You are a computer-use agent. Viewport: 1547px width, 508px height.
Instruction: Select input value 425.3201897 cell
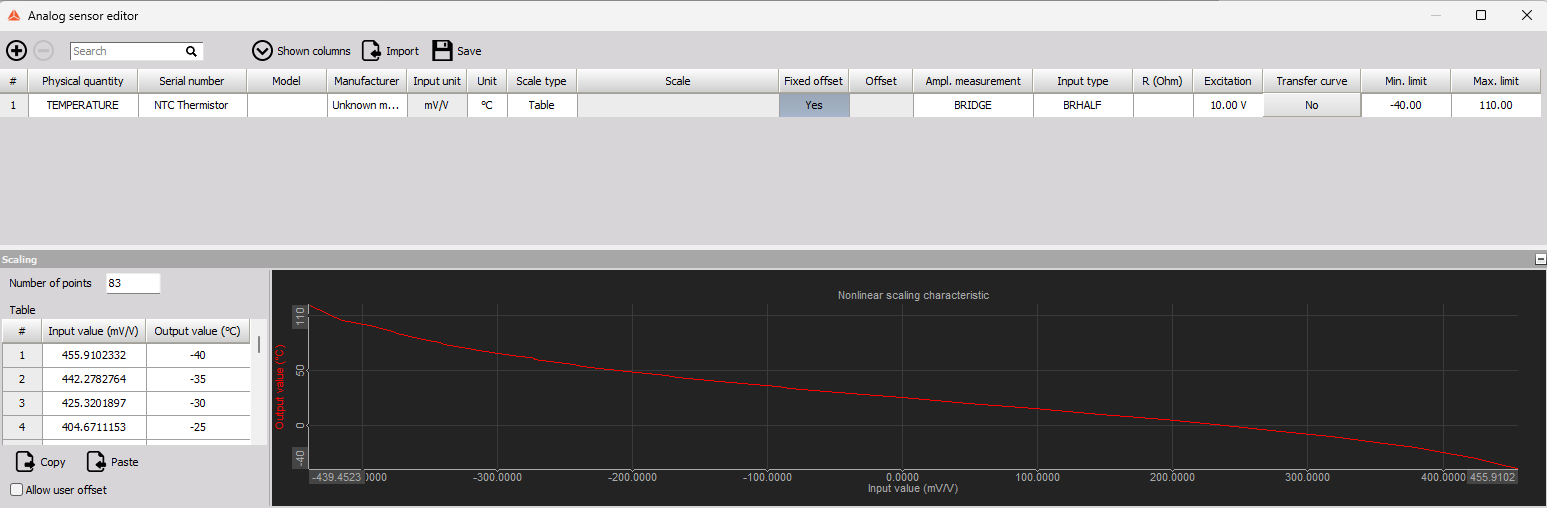coord(94,404)
